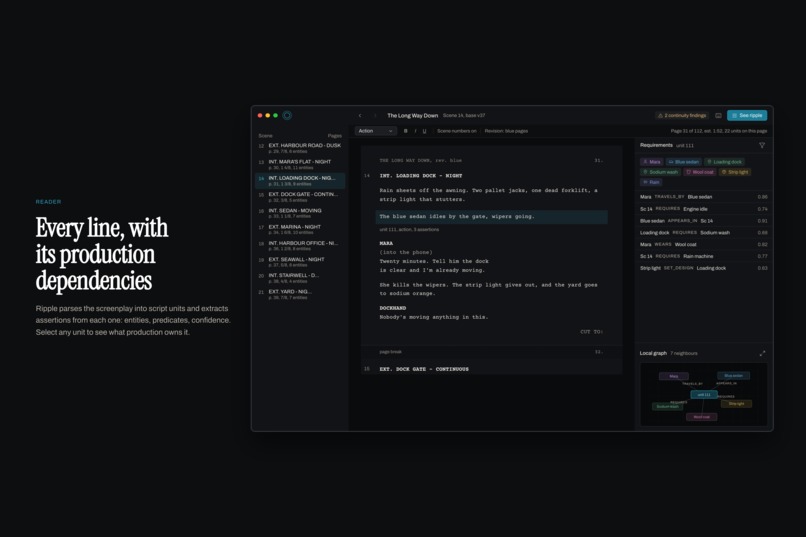Select the Mara WEARS Wool coat assertion

[704, 245]
